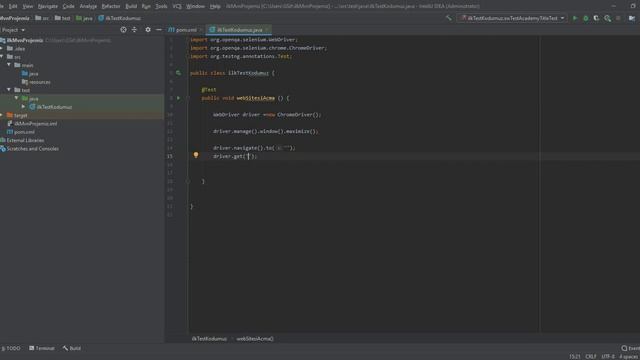Click IlkTestKodumuz breadcrumb in navigation bar

120,18
